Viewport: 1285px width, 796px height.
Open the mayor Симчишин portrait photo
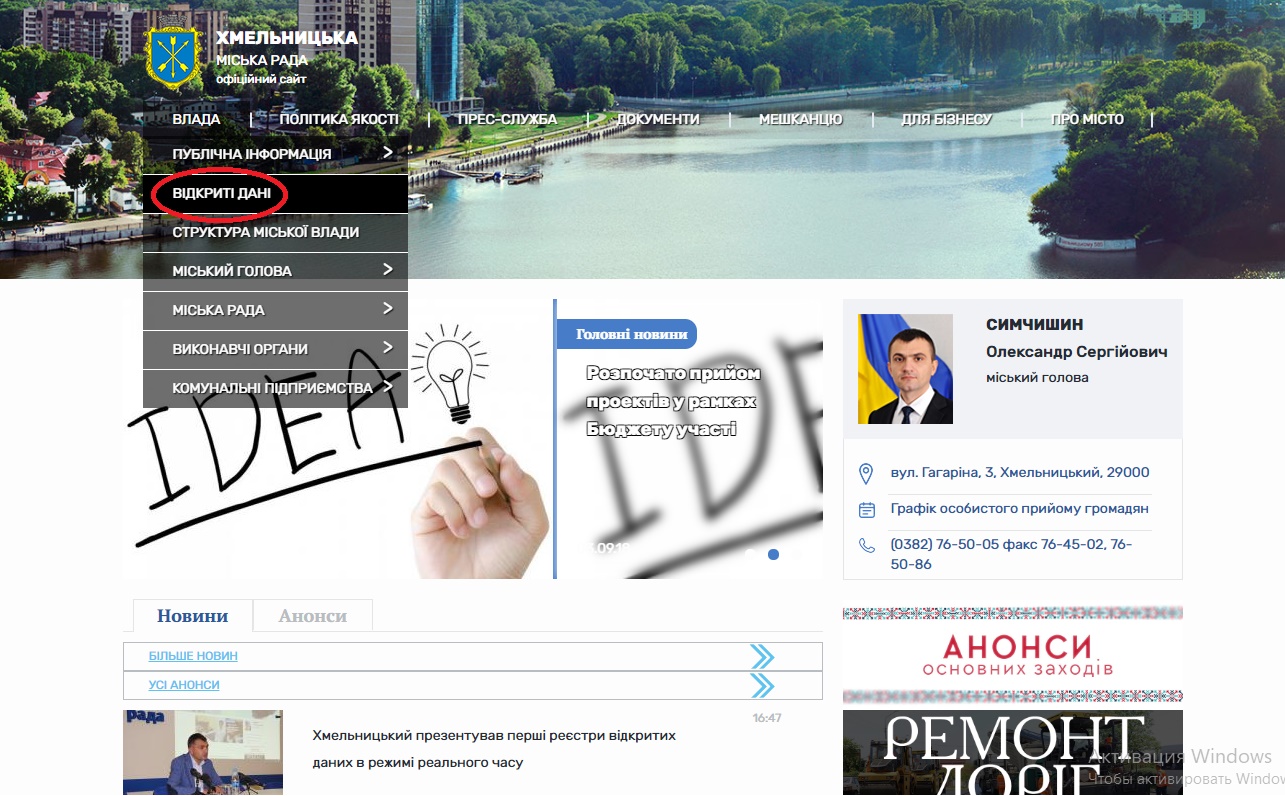(x=905, y=369)
